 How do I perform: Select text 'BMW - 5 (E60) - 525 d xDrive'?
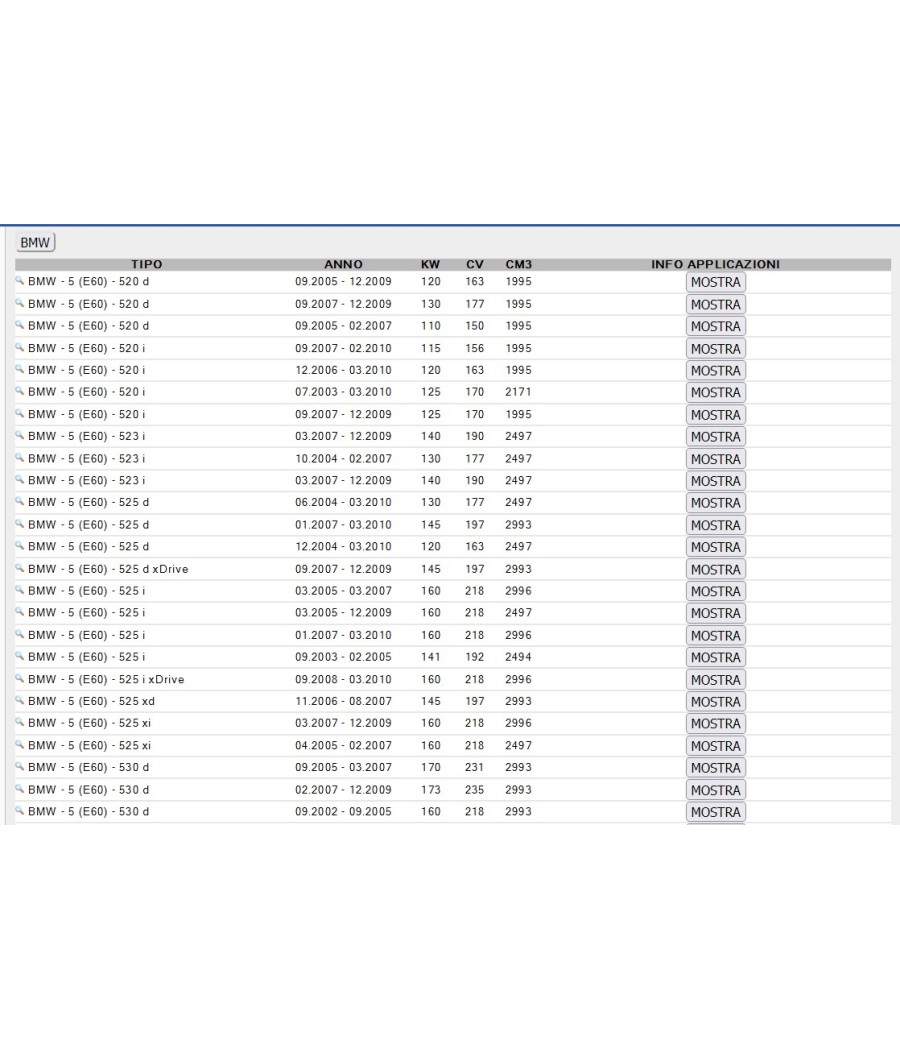[108, 569]
